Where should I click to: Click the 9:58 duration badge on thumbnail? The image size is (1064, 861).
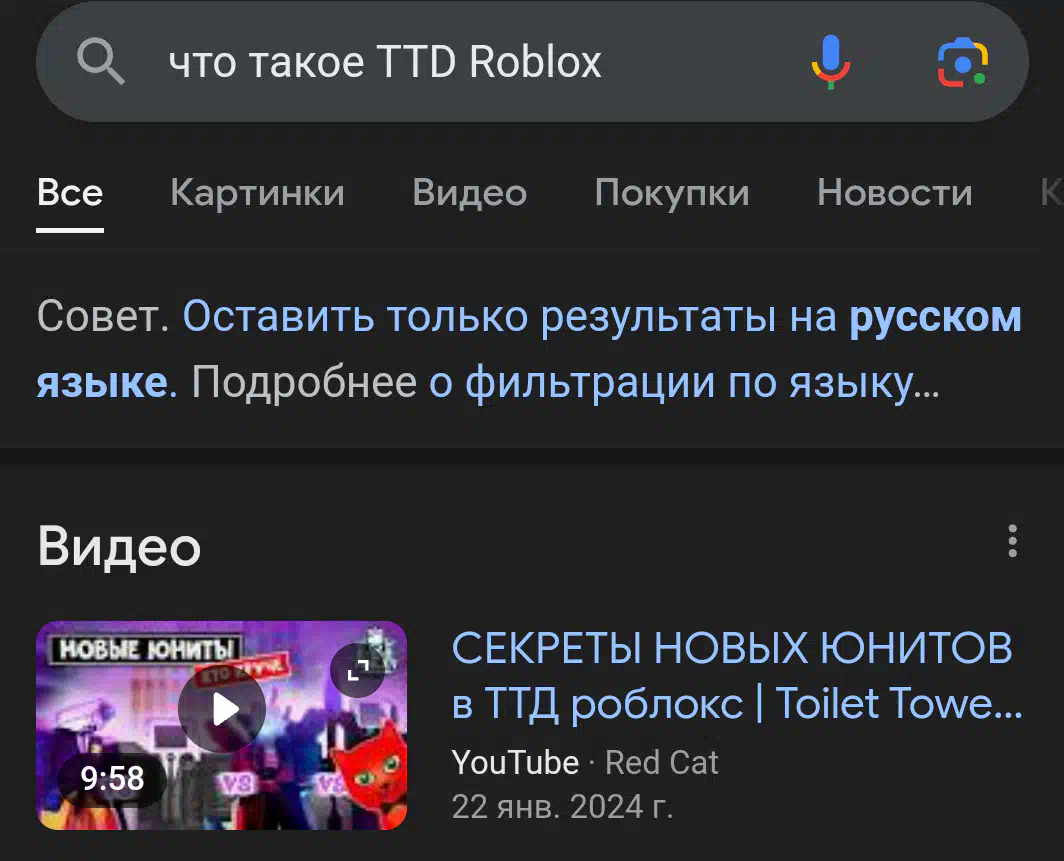tap(112, 778)
